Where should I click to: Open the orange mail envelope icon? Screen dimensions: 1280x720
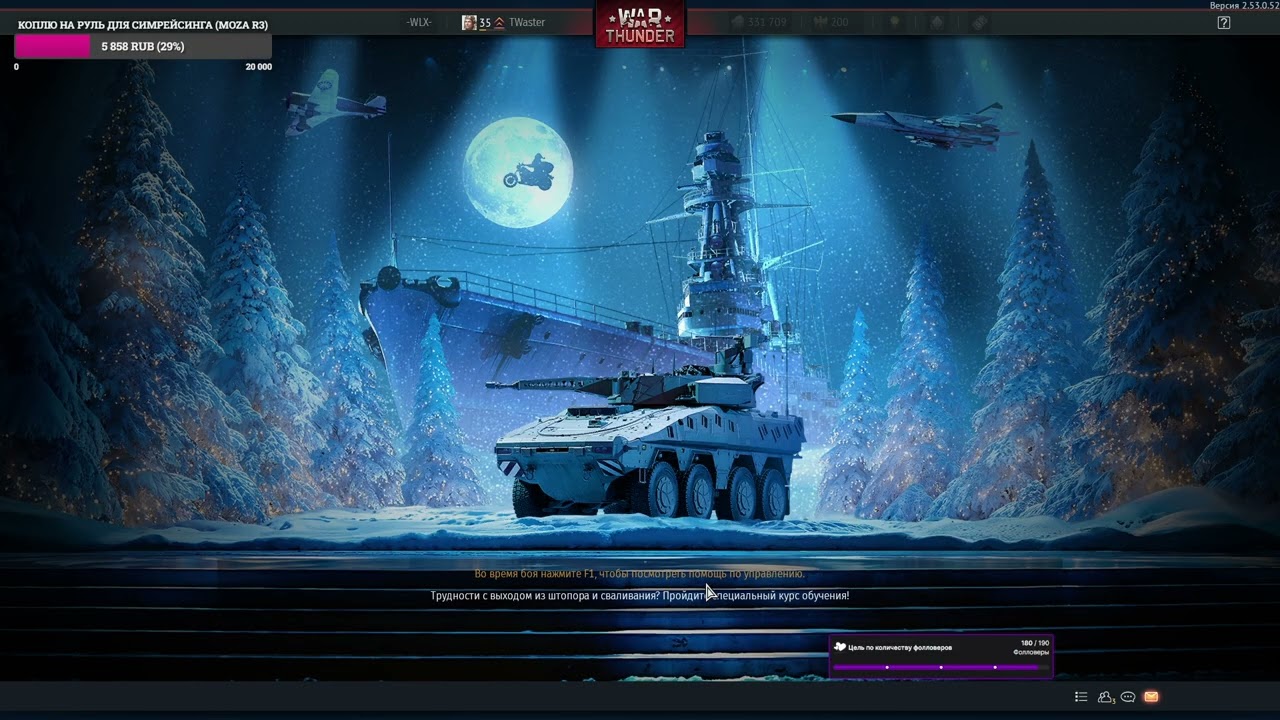(1151, 697)
